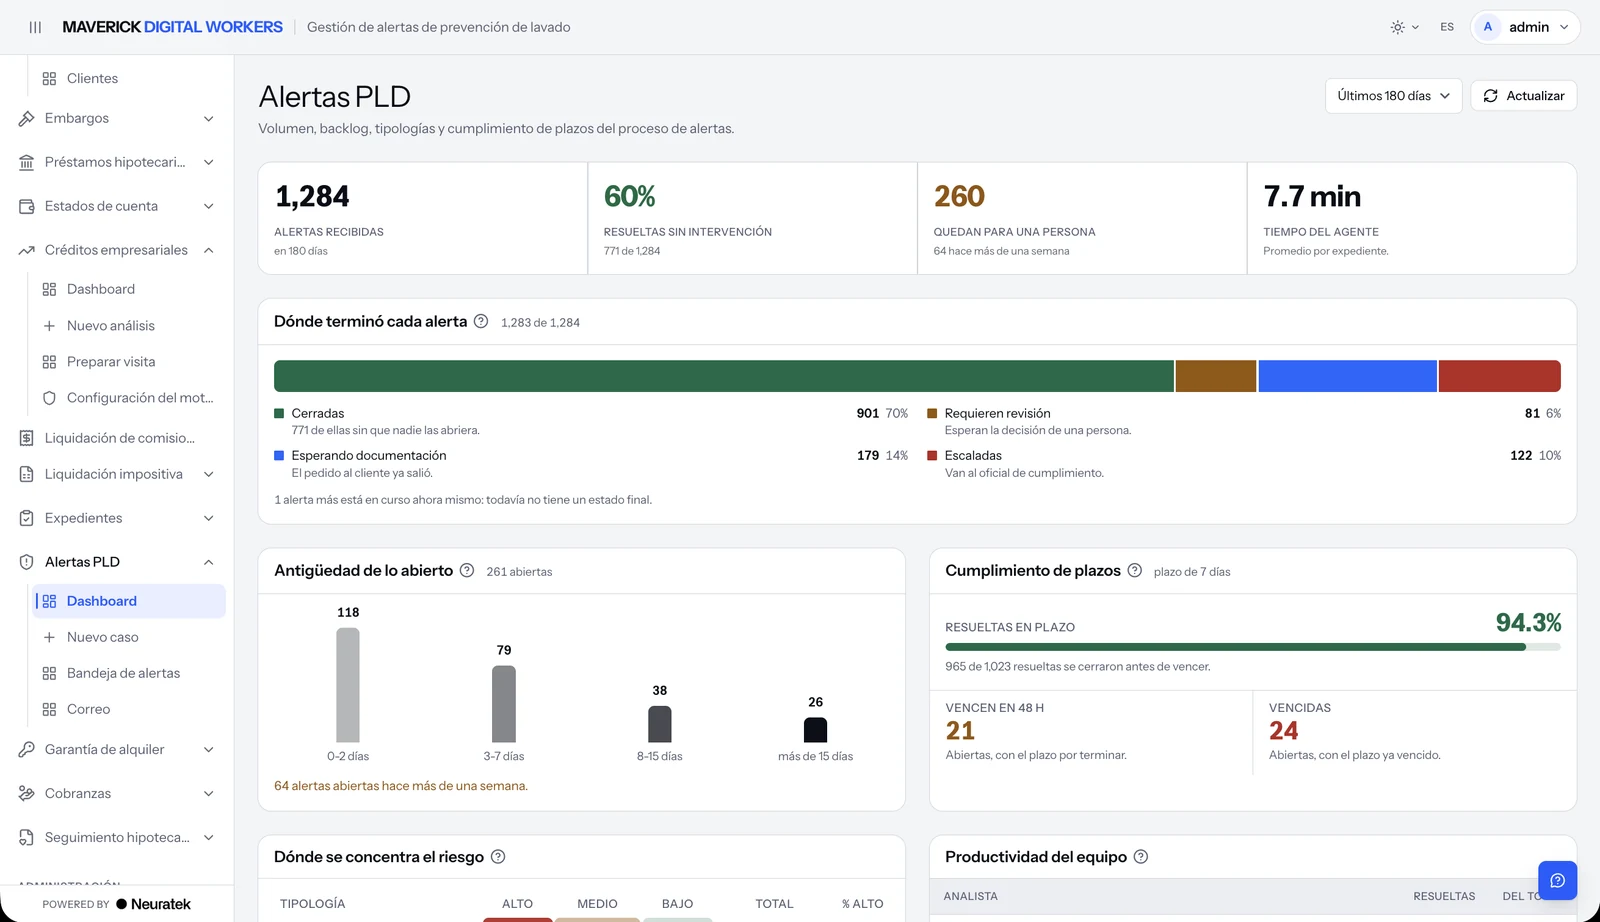Click the Cobranzas coins icon

tap(27, 793)
